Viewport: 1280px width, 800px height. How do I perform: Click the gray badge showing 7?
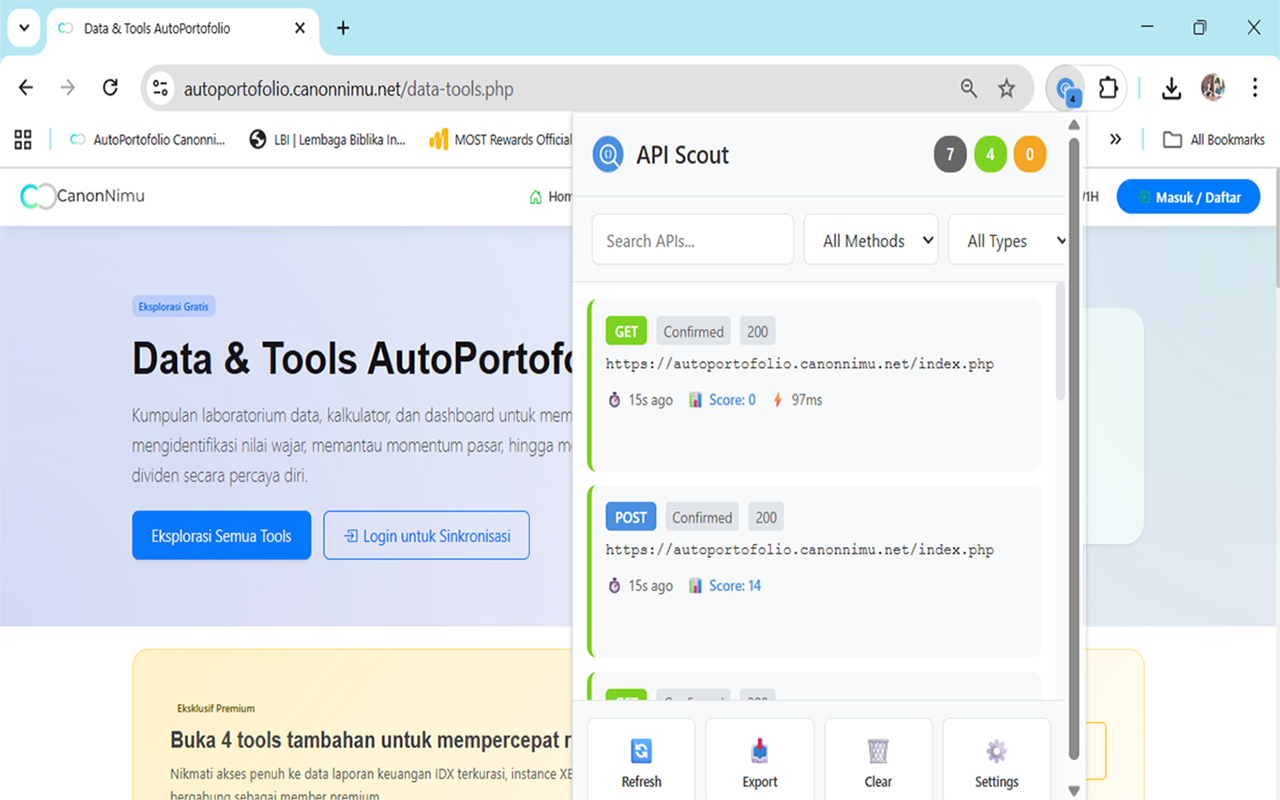(x=950, y=155)
